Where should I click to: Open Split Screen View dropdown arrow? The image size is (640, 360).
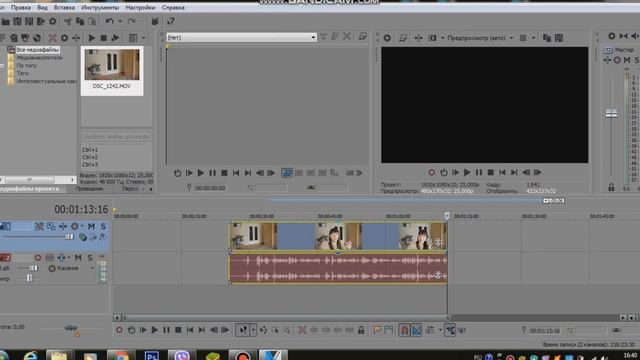pos(442,38)
